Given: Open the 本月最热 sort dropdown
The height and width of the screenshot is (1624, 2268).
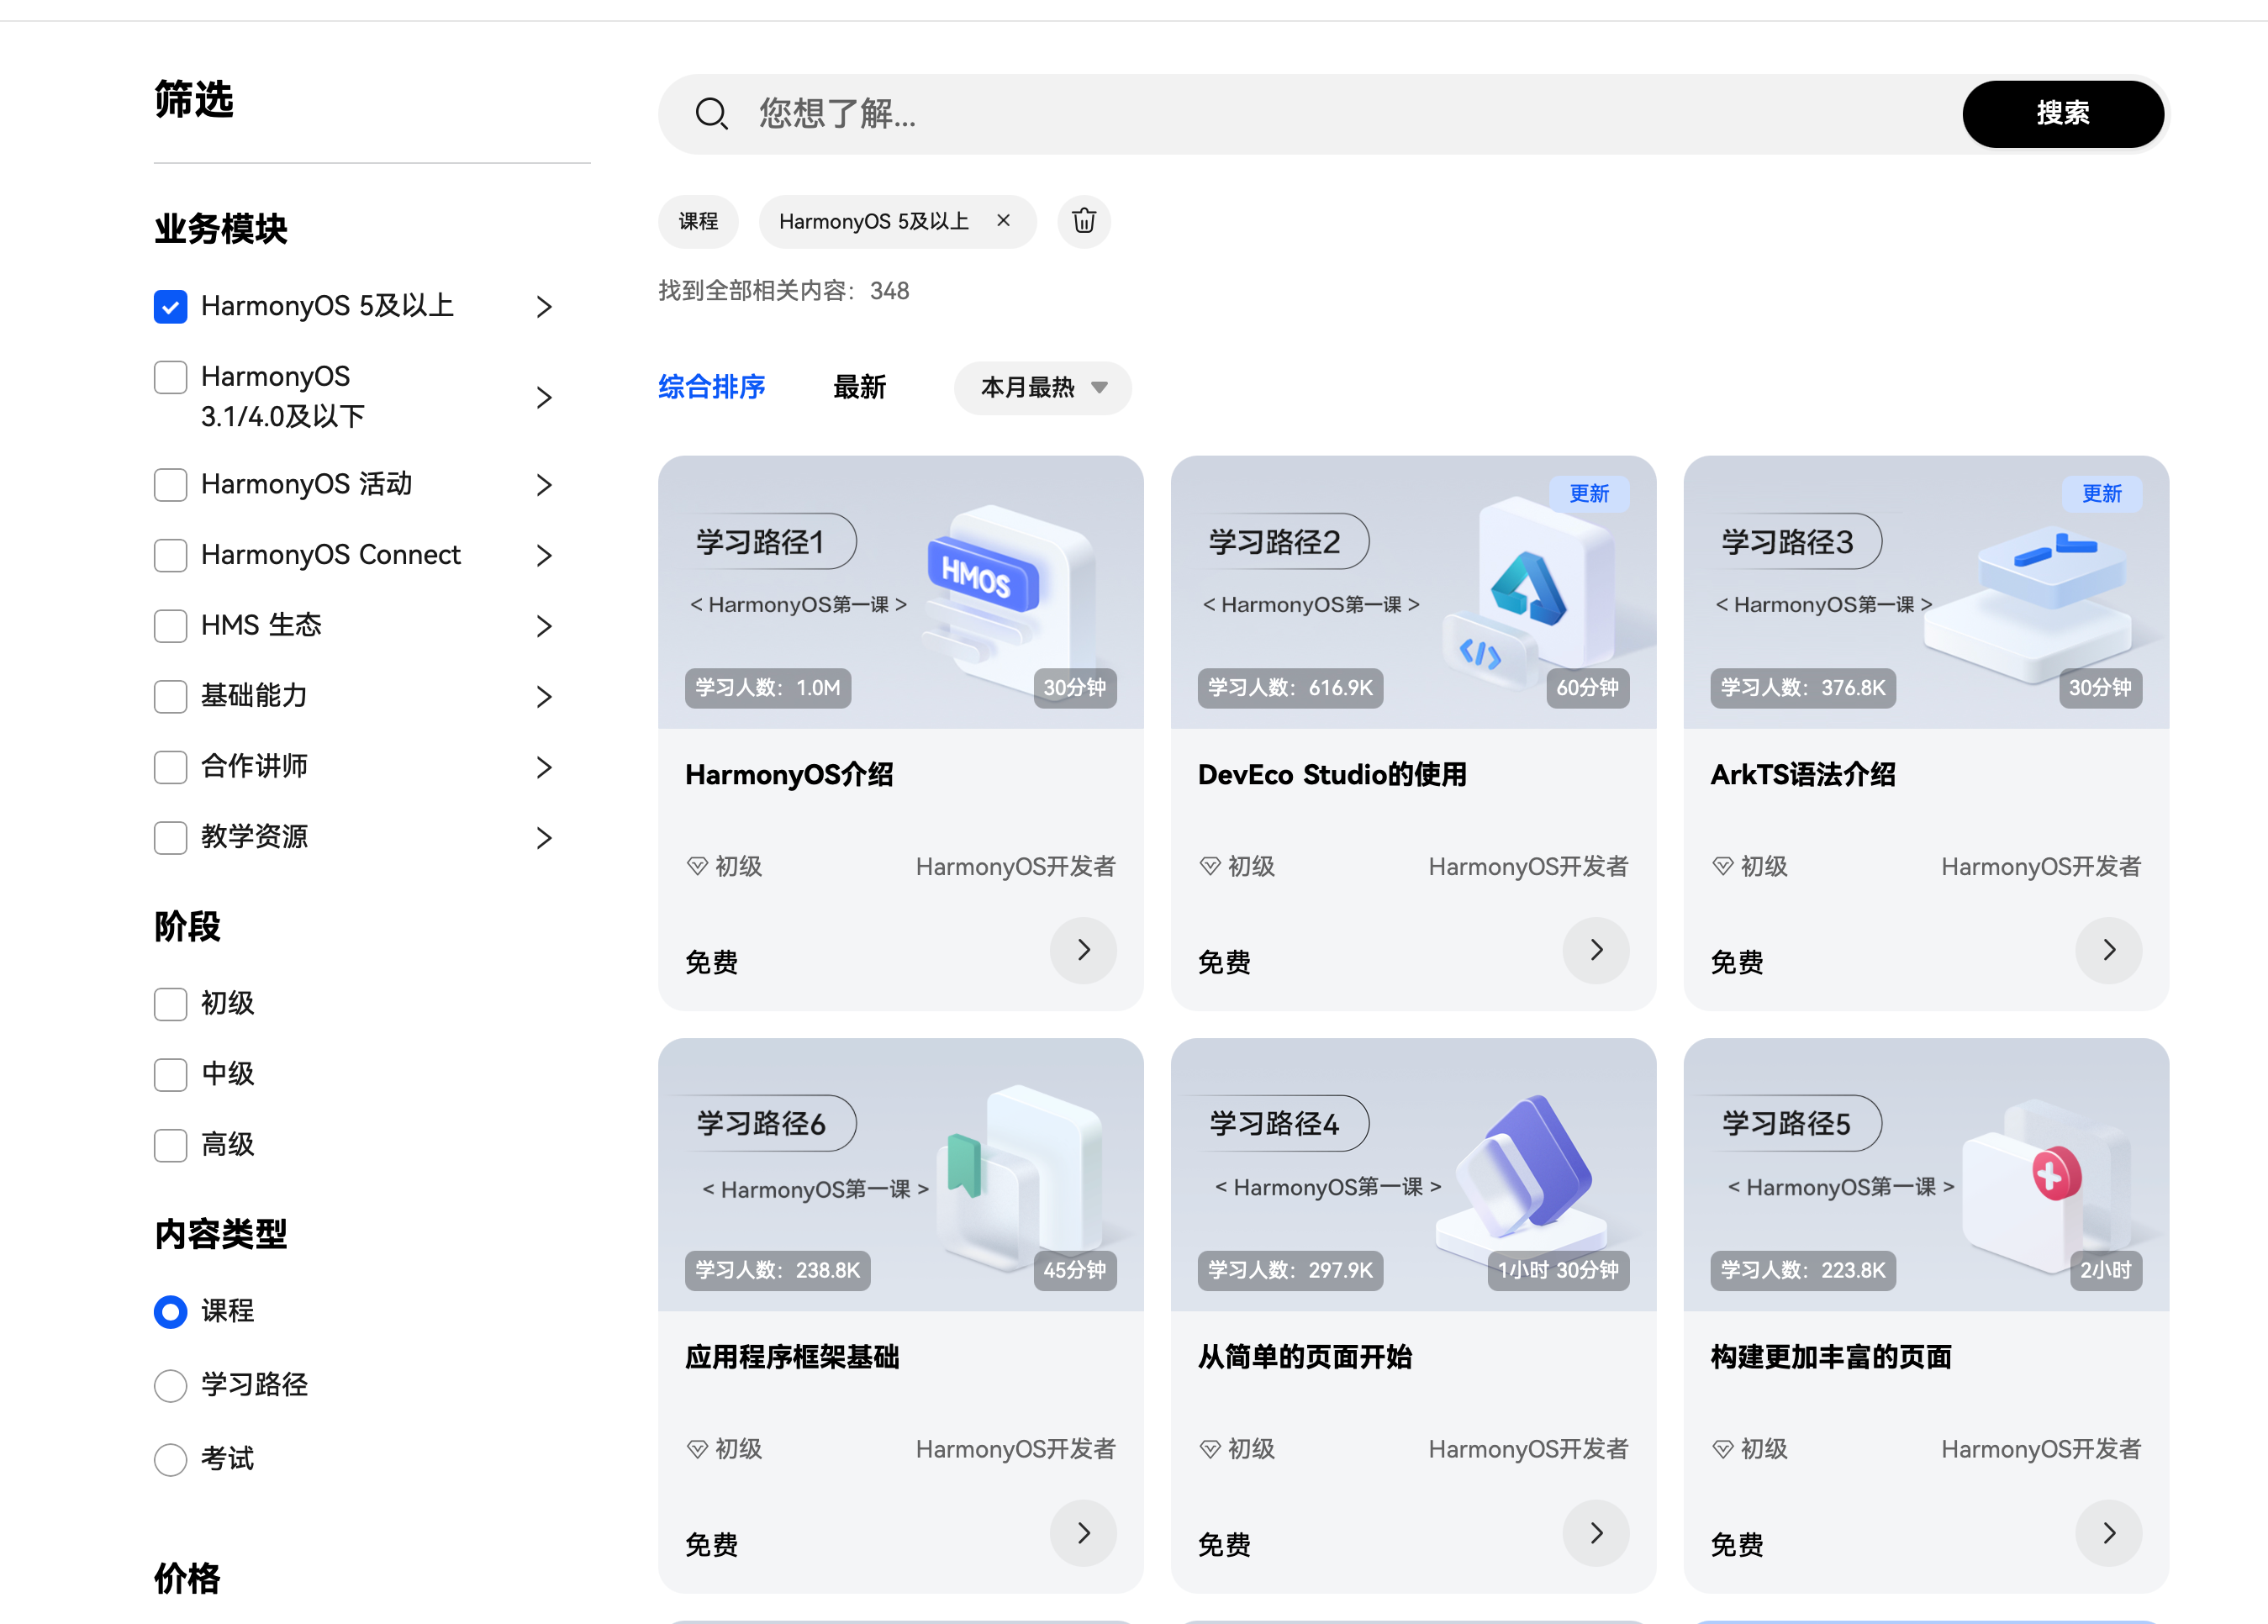Looking at the screenshot, I should 1042,388.
